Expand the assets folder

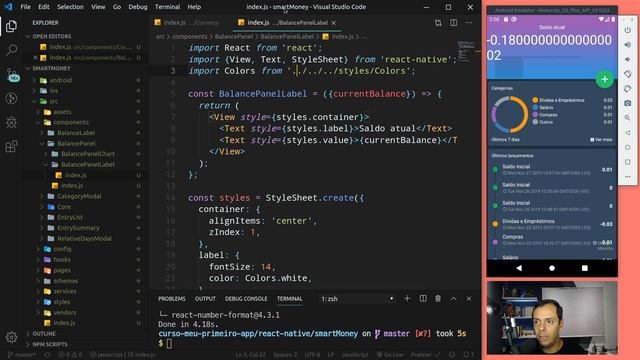tap(62, 112)
